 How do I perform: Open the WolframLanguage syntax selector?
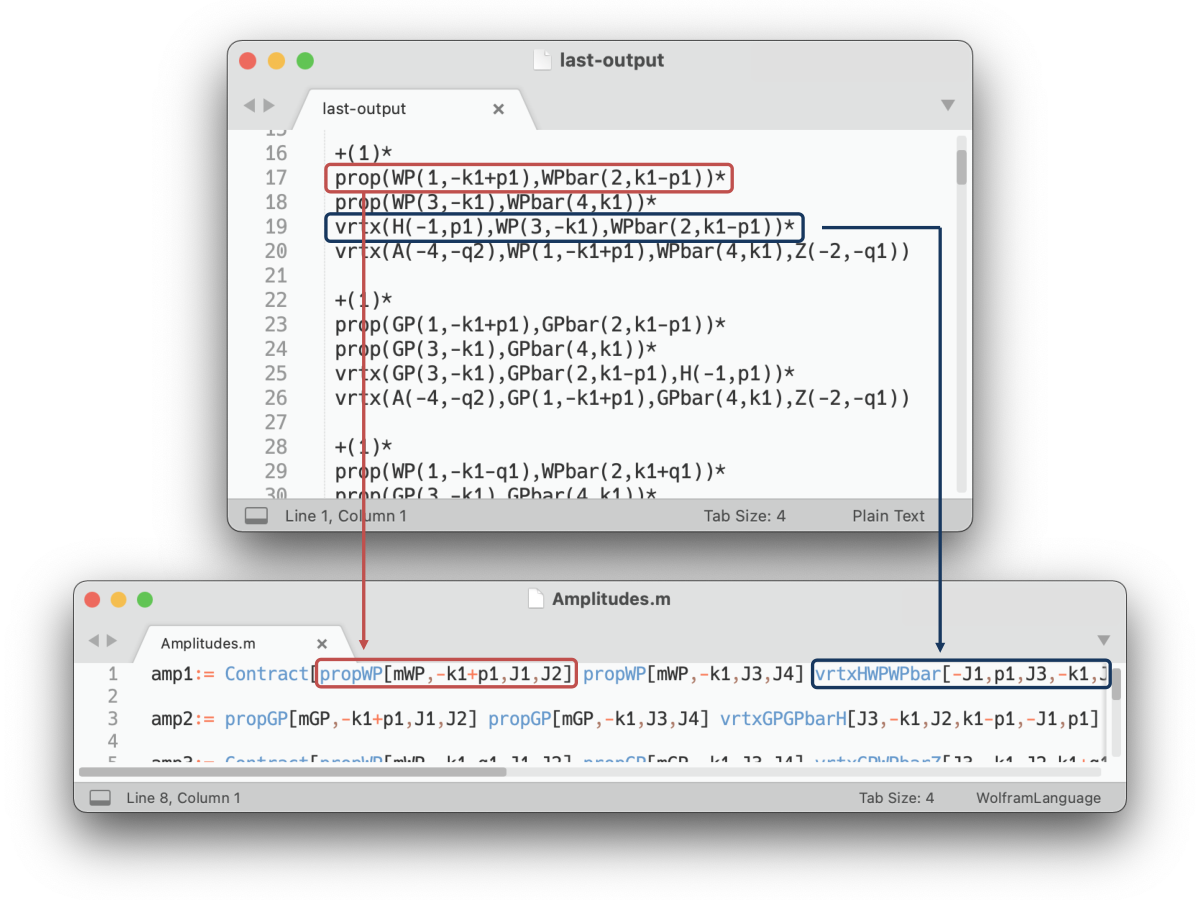click(1039, 798)
